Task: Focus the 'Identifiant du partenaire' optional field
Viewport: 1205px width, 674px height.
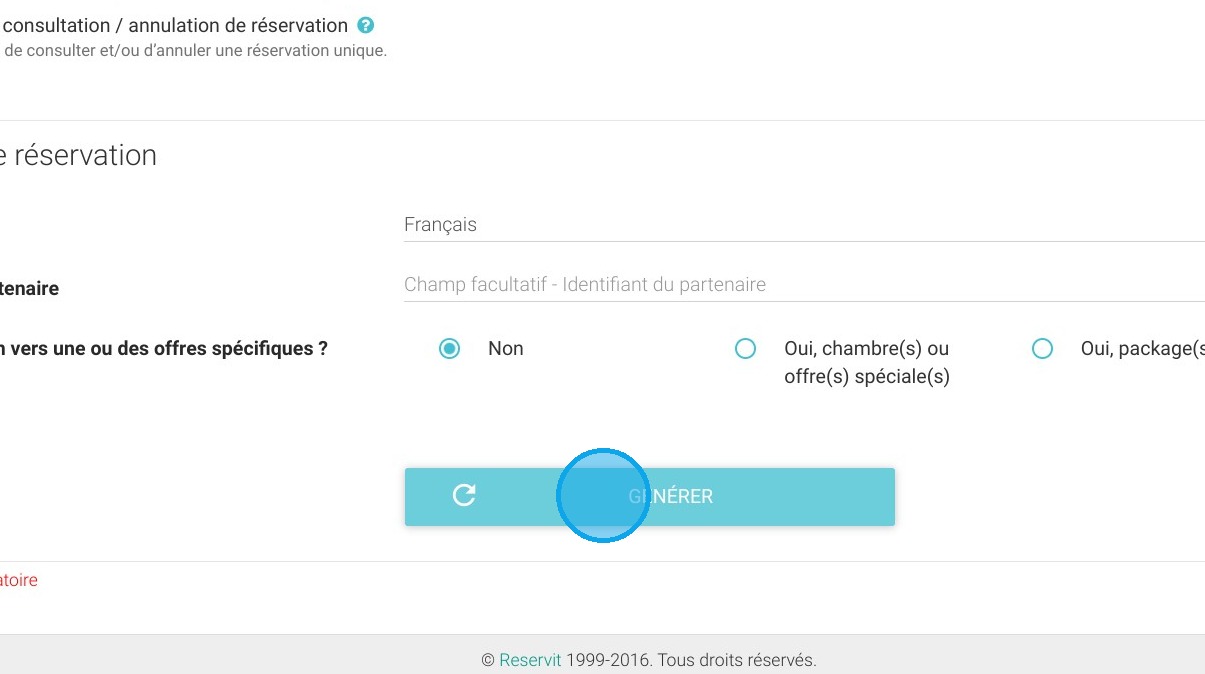Action: click(x=804, y=285)
